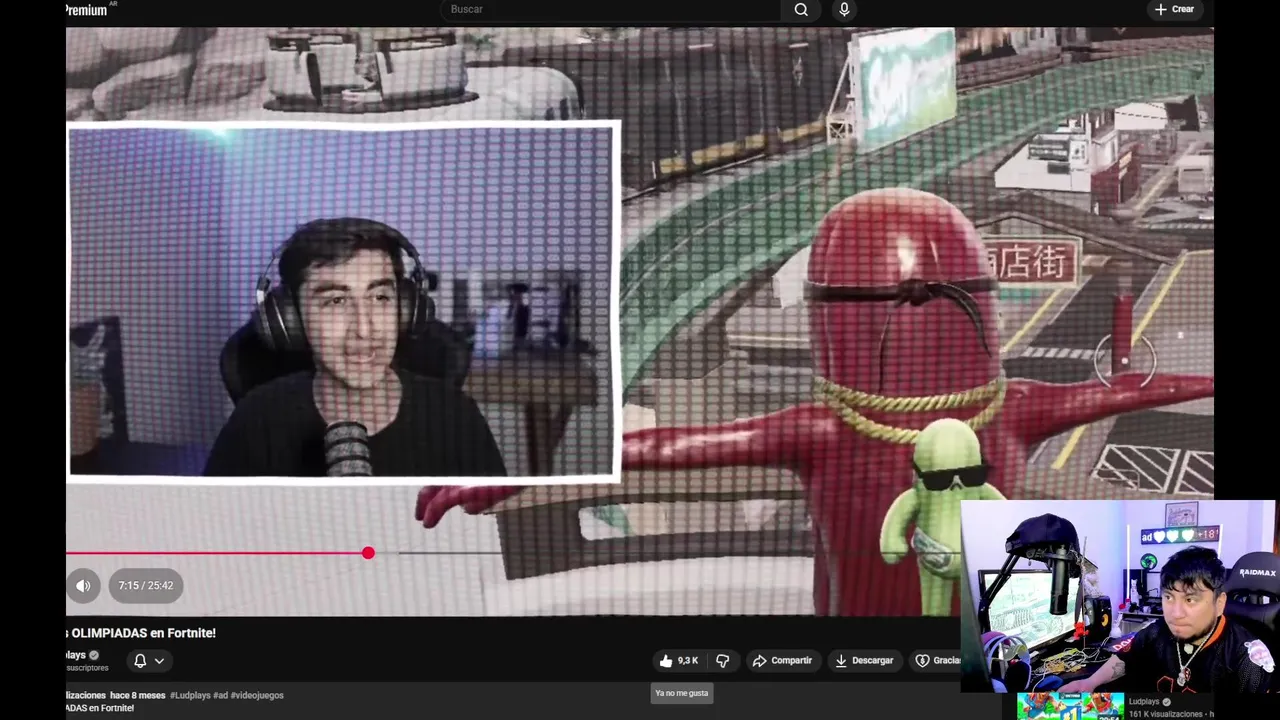Click the hace 8 meses upload date
This screenshot has width=1280, height=720.
(138, 695)
